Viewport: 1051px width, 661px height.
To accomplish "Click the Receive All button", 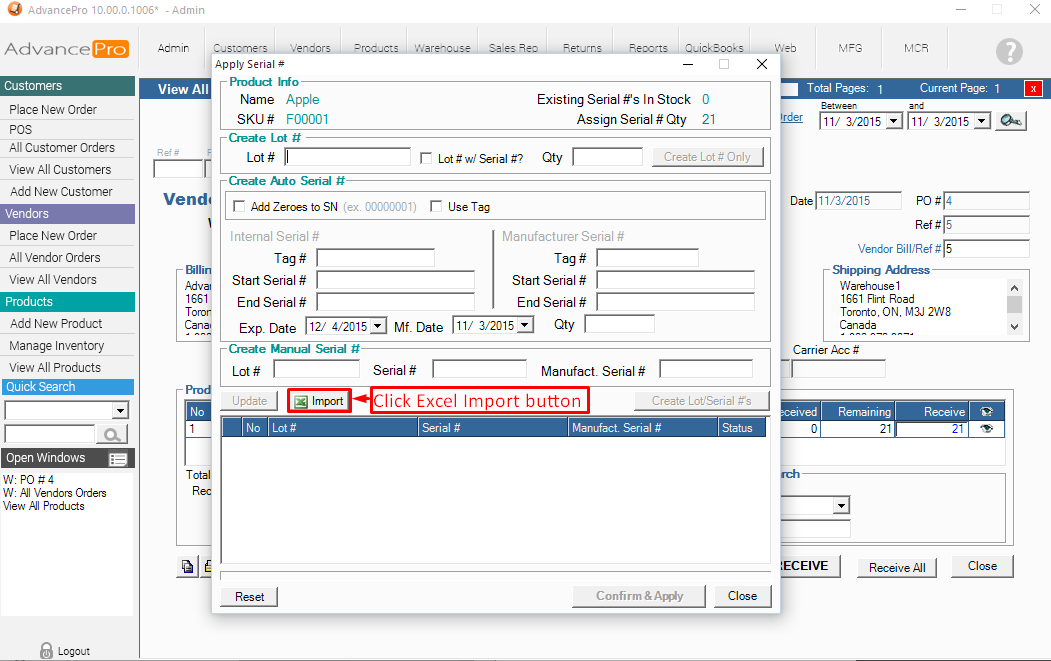I will pyautogui.click(x=897, y=567).
